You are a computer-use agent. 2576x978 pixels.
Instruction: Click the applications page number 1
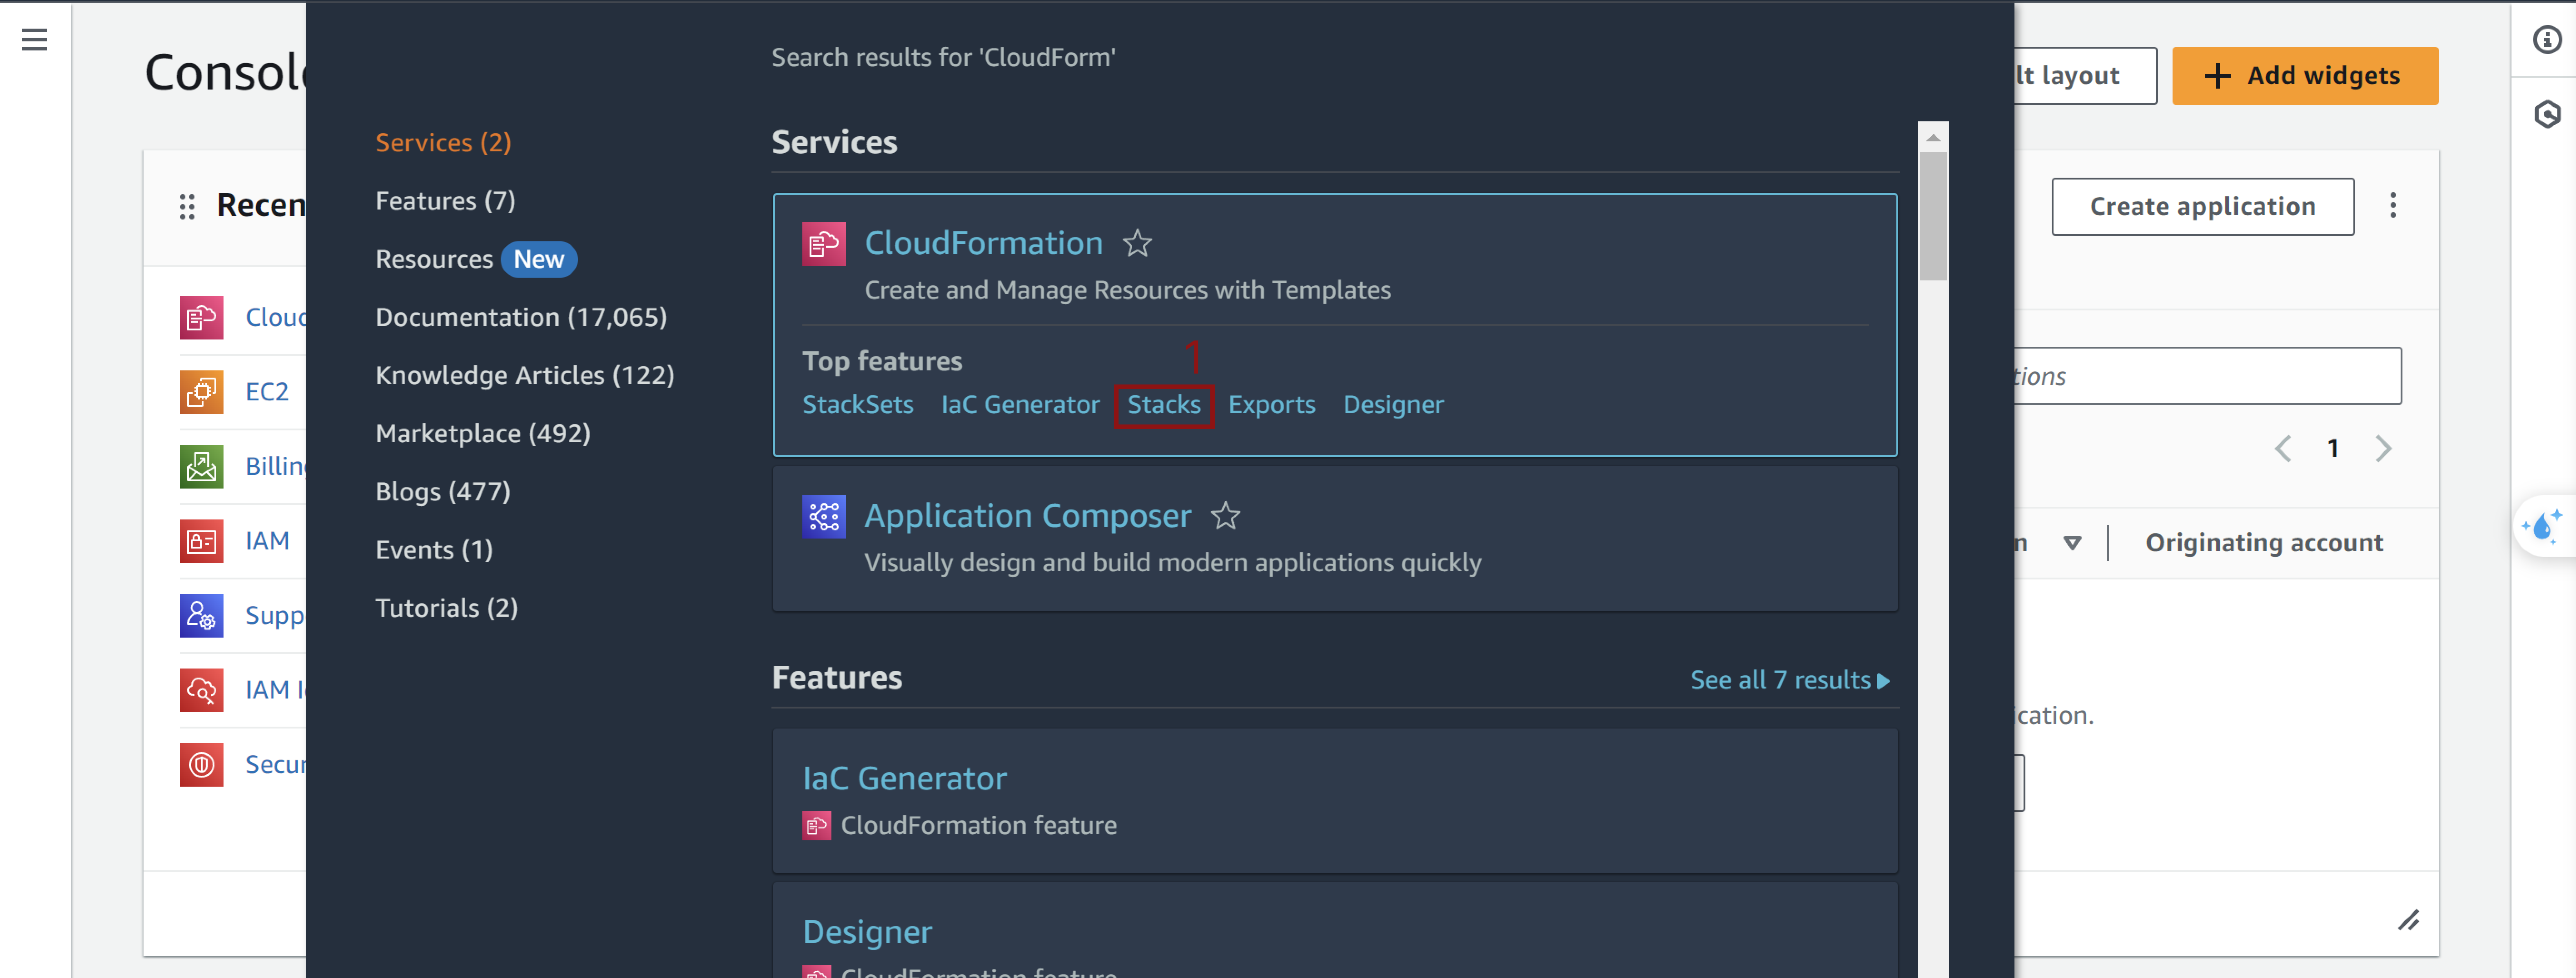click(x=2332, y=448)
